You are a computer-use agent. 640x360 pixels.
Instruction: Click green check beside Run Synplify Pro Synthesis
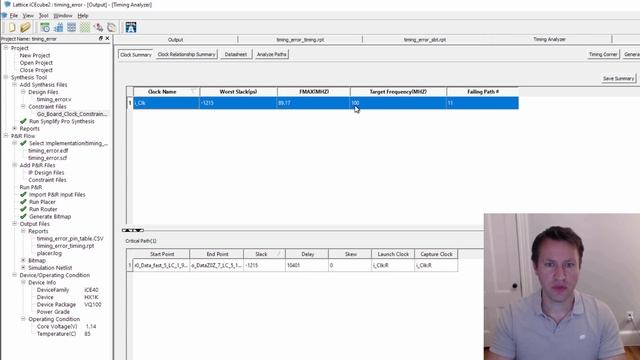click(x=23, y=121)
